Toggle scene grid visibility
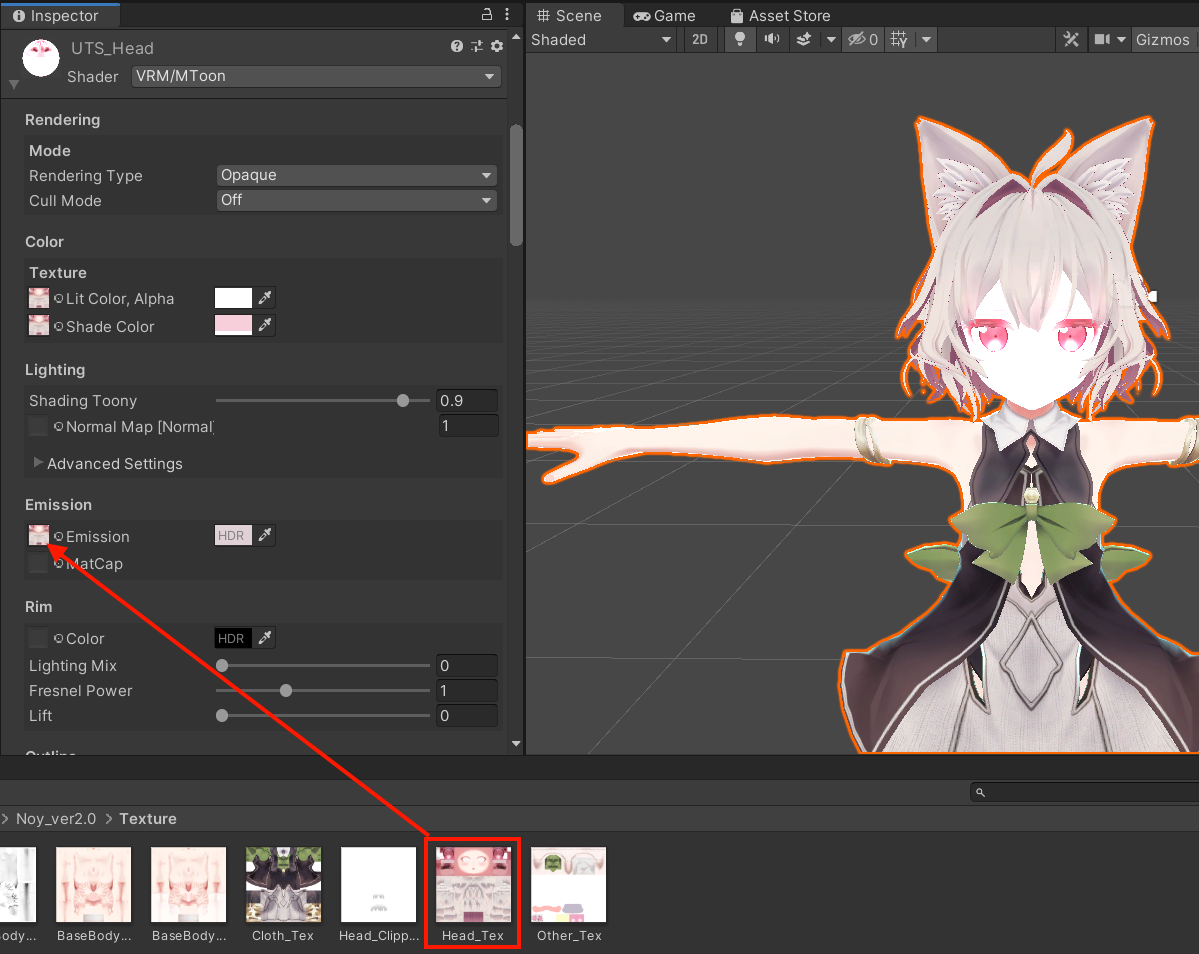 [x=899, y=39]
